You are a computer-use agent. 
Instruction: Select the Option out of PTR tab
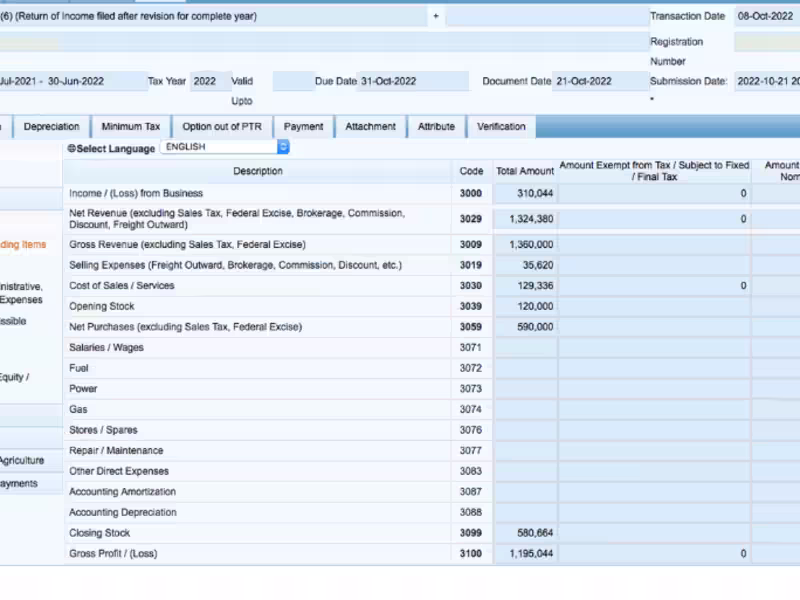[x=222, y=127]
